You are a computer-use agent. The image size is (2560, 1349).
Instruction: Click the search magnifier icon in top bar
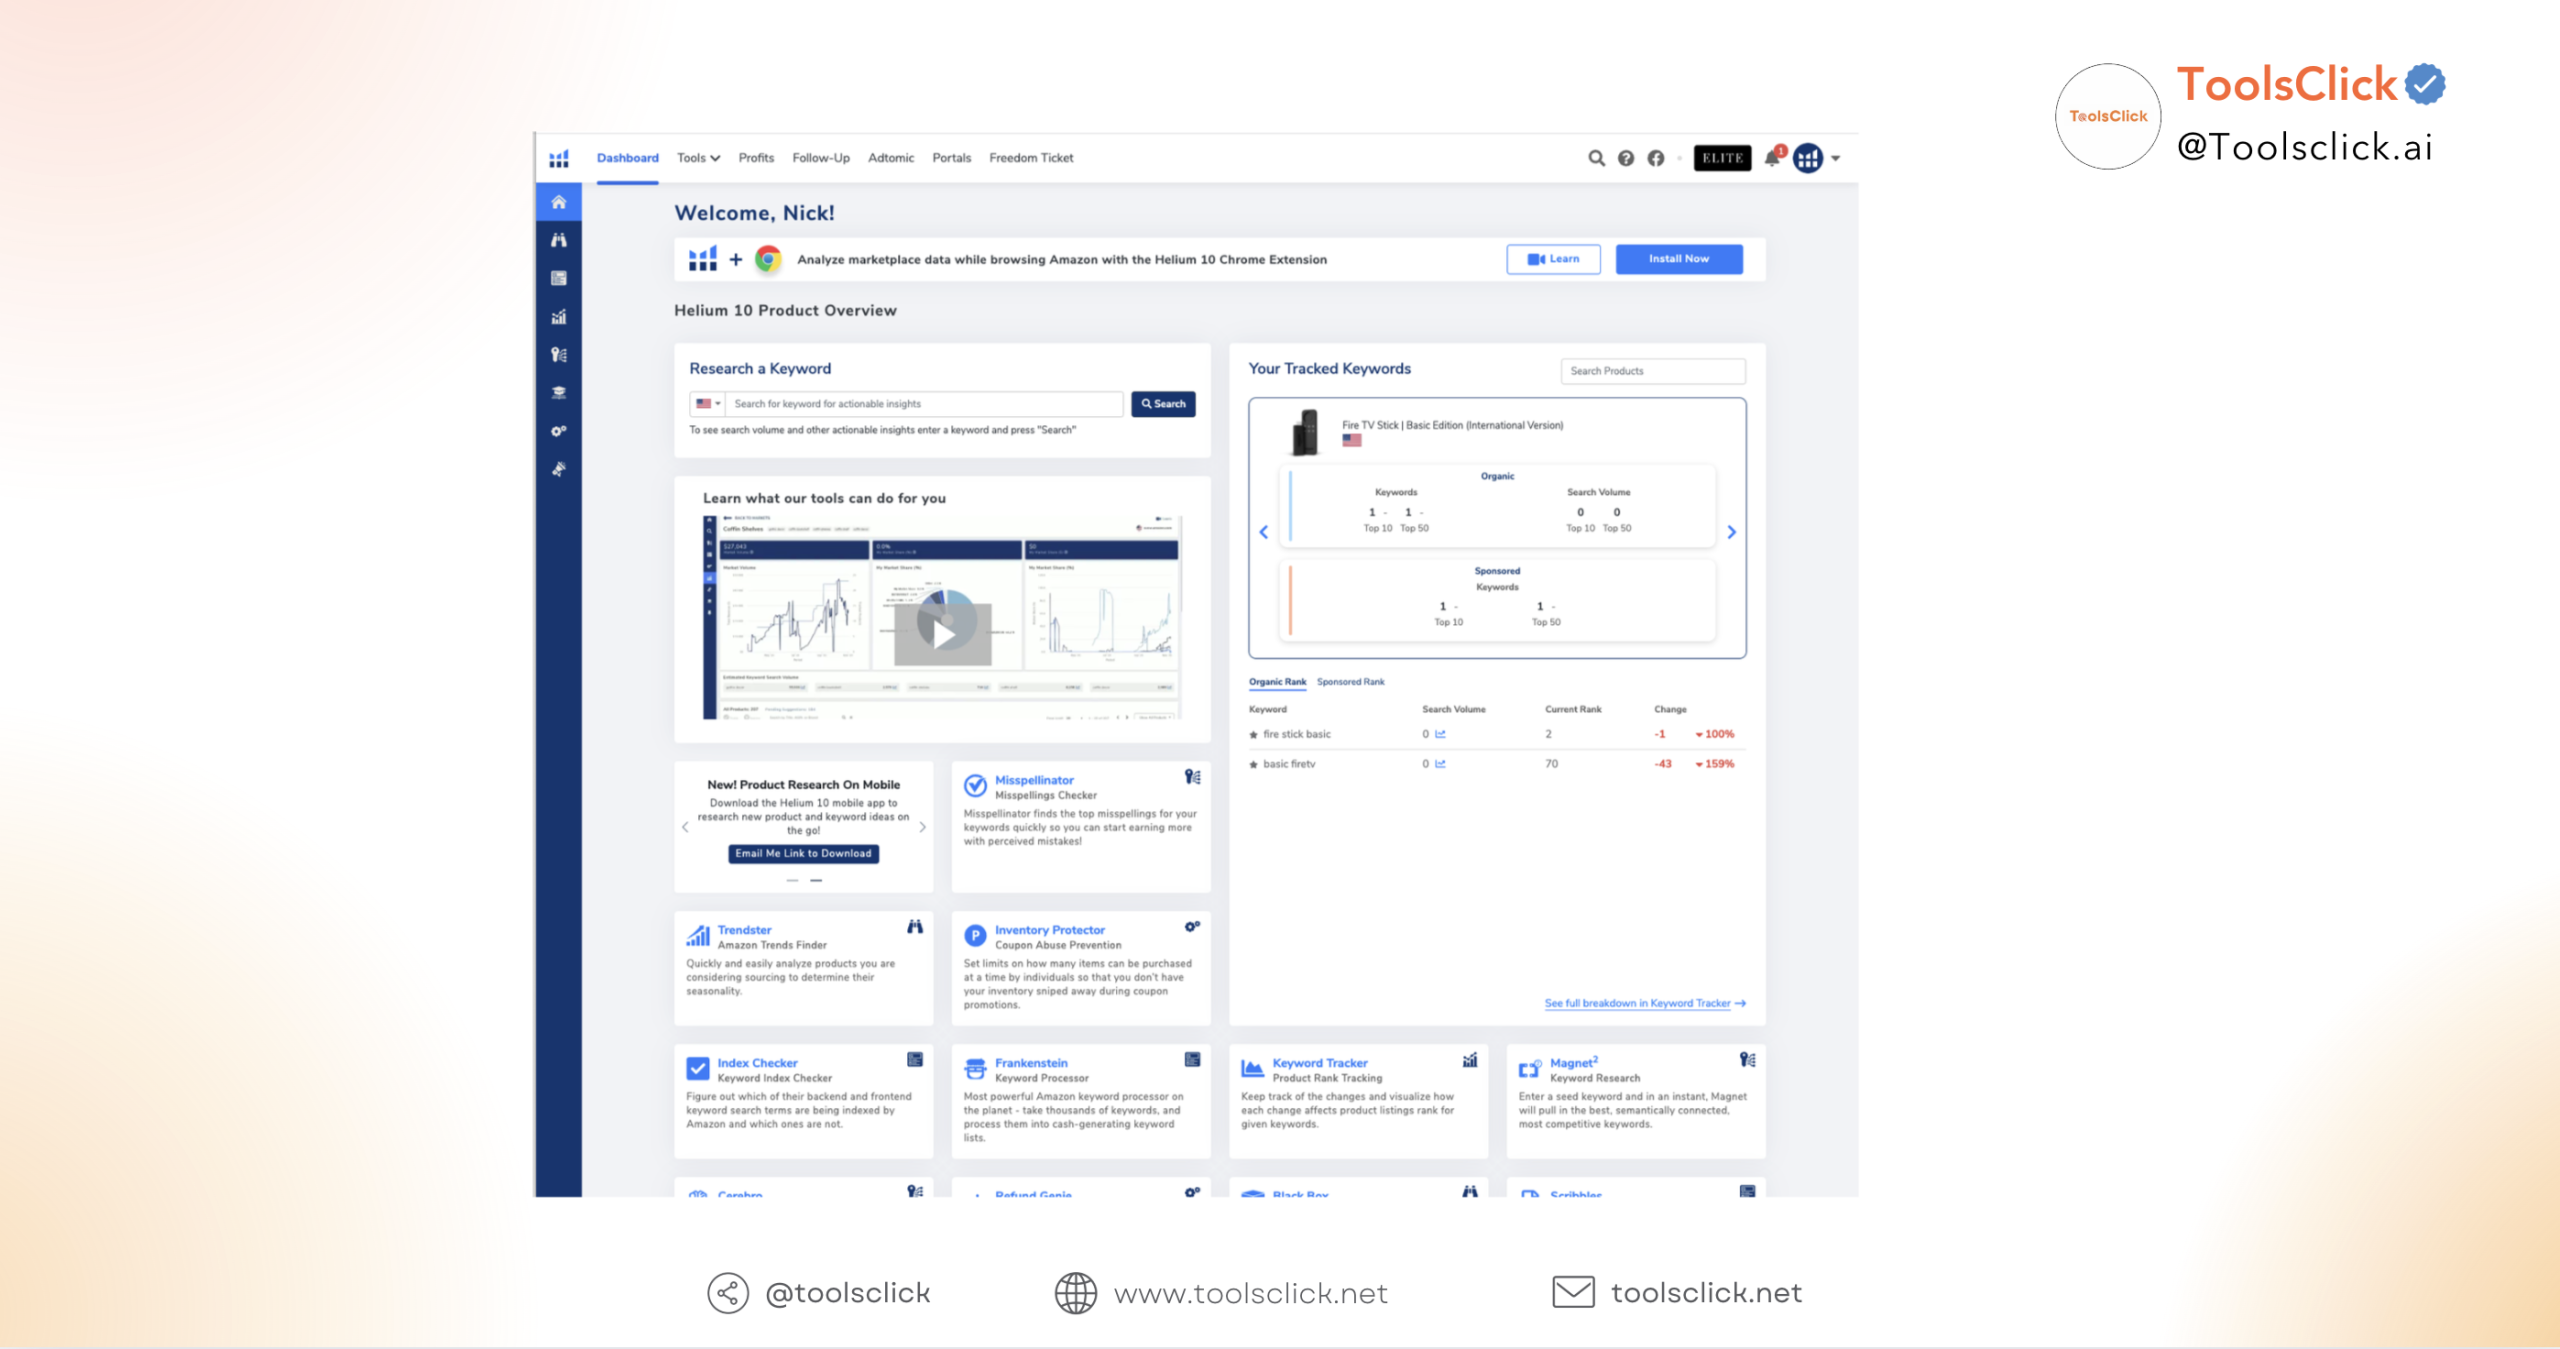[x=1596, y=158]
